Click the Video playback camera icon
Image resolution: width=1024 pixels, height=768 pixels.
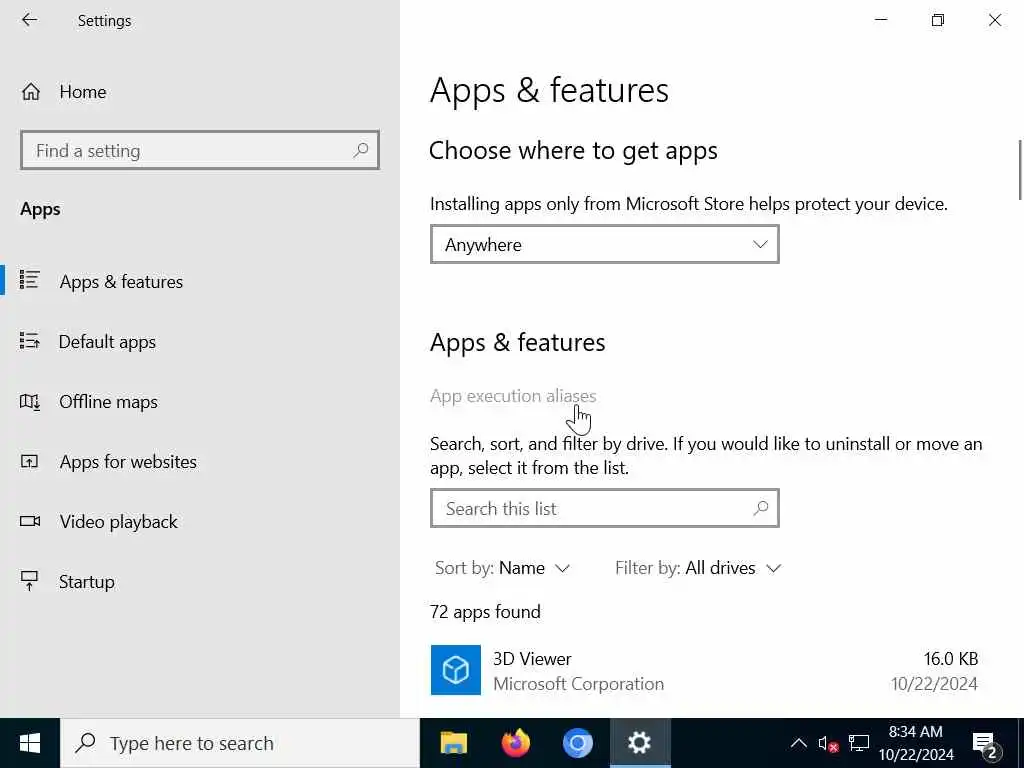(29, 520)
